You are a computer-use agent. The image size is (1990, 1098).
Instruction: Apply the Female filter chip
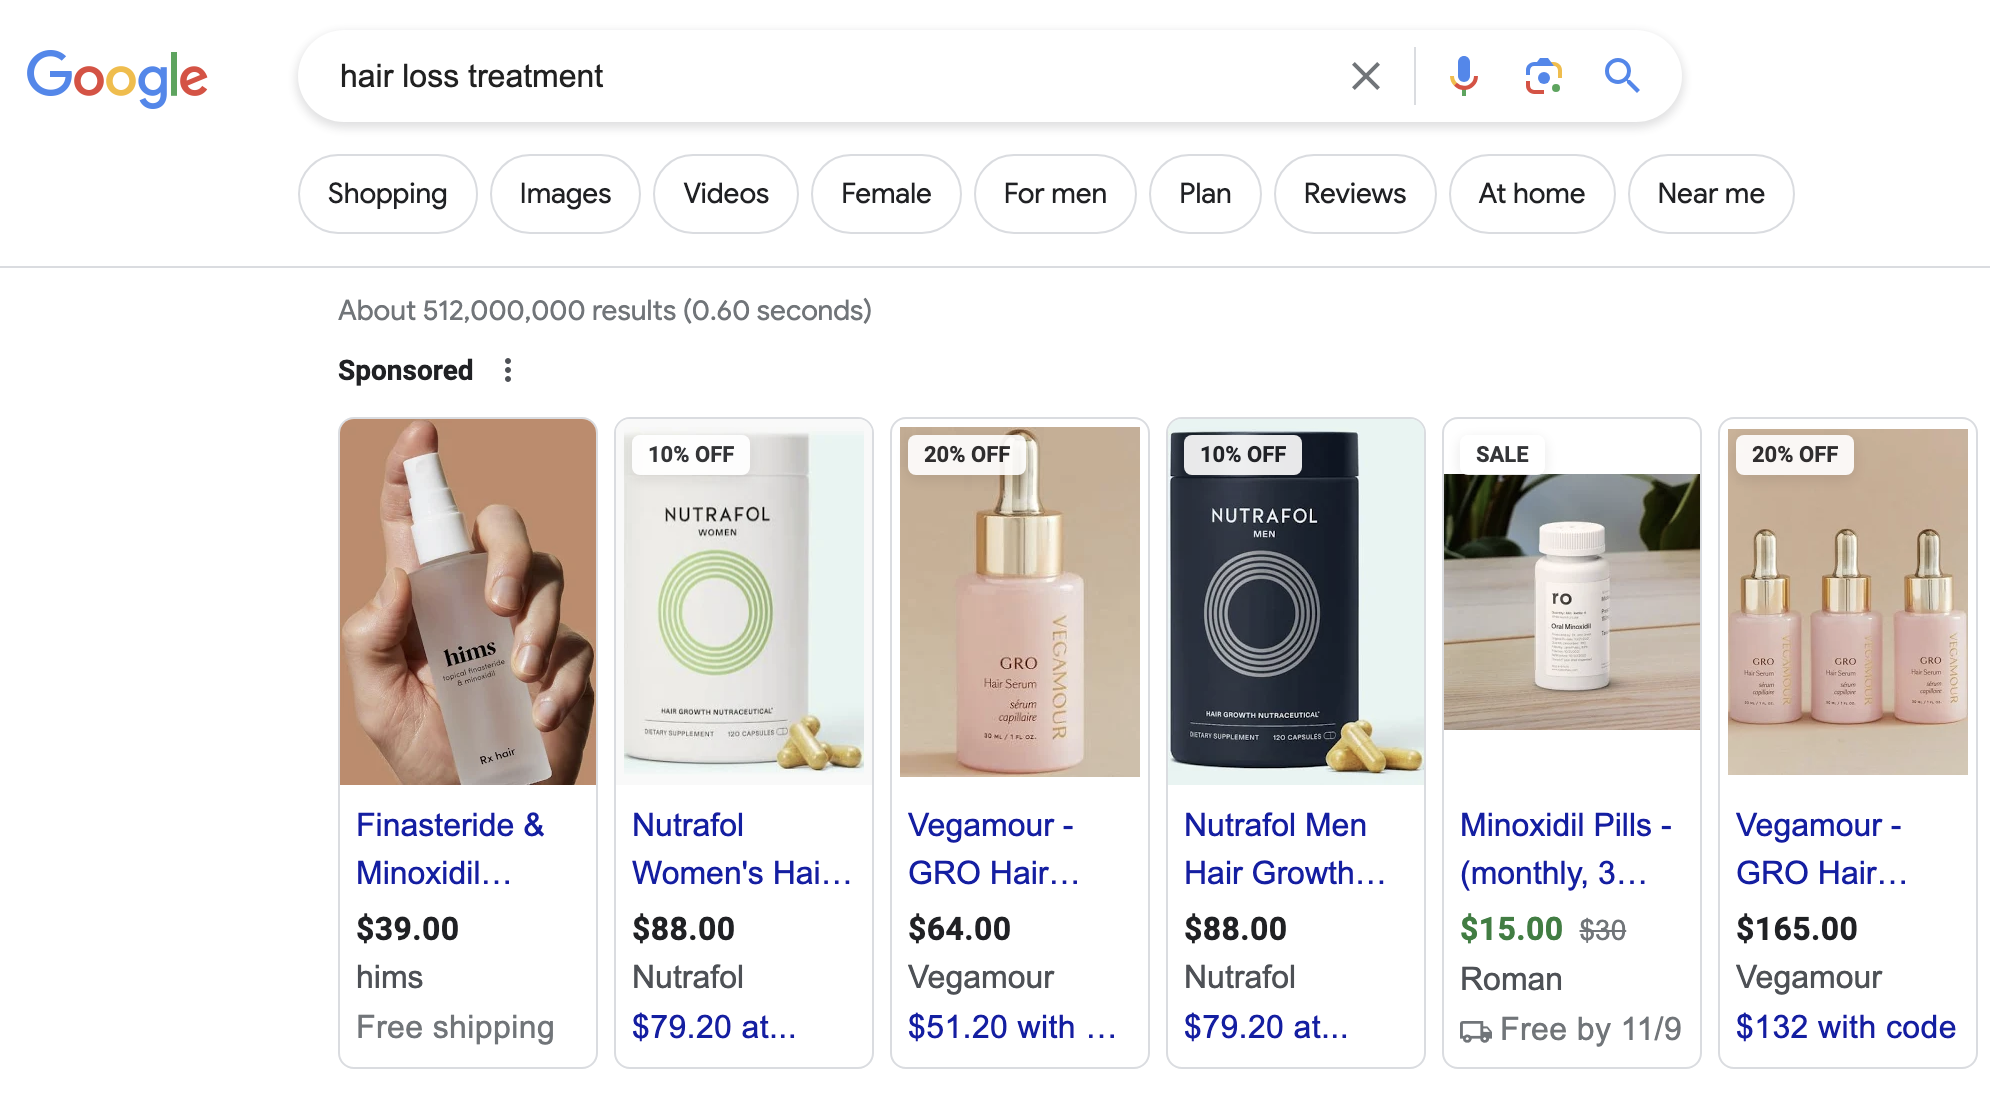[886, 194]
